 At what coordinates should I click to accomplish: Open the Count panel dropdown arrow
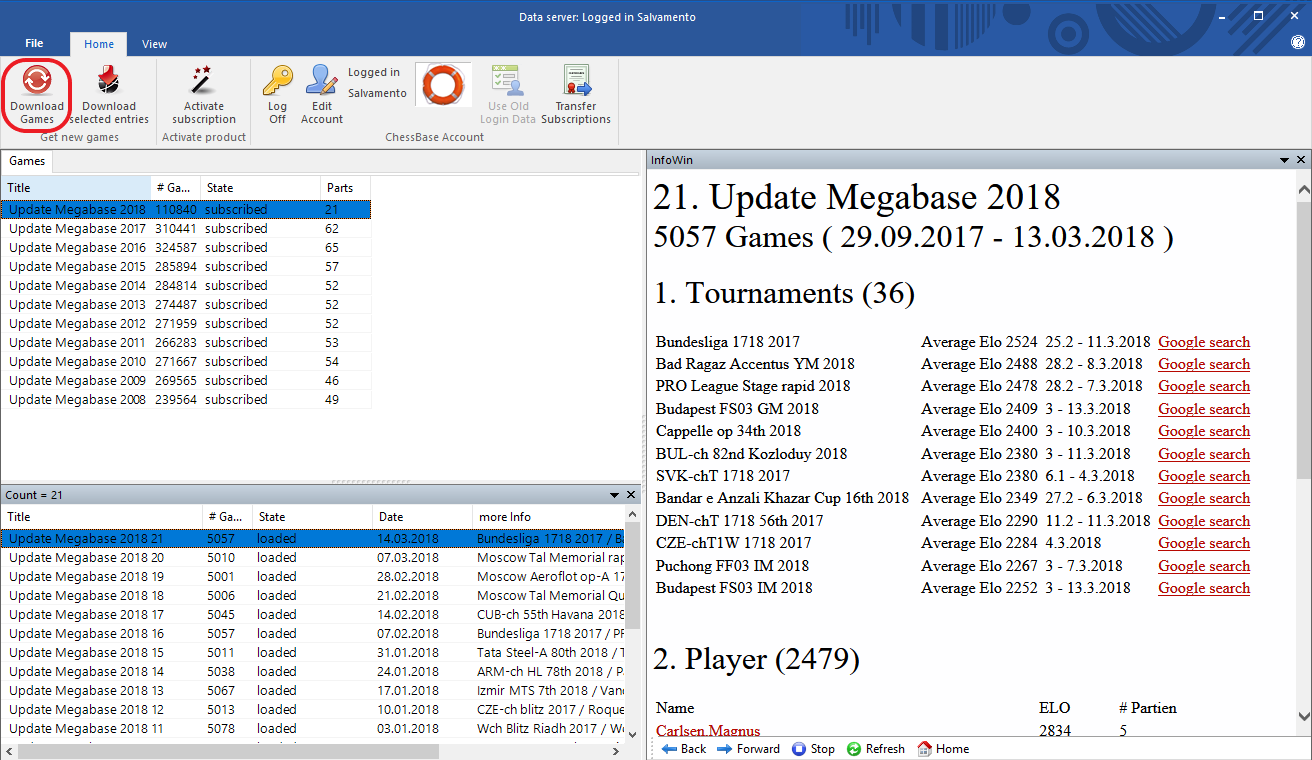click(614, 495)
